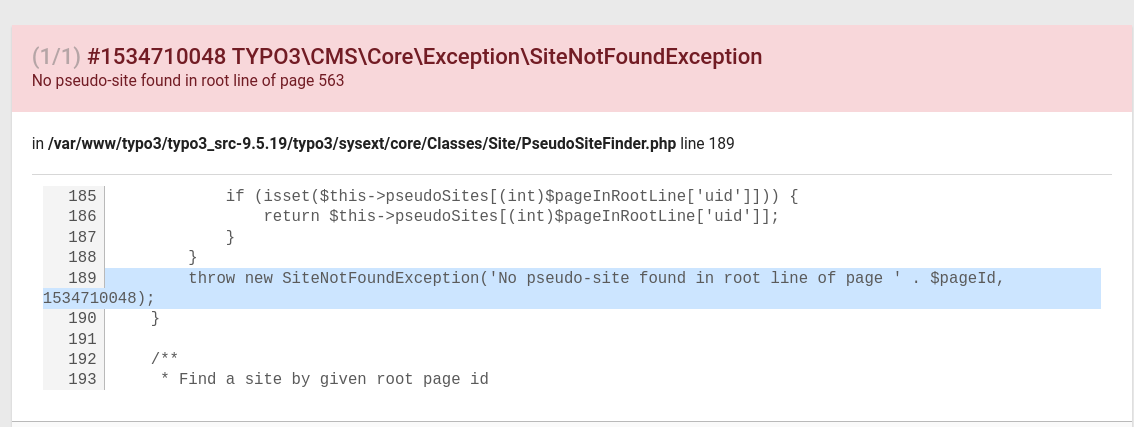Click the 'line 189' text after file path

coord(707,143)
